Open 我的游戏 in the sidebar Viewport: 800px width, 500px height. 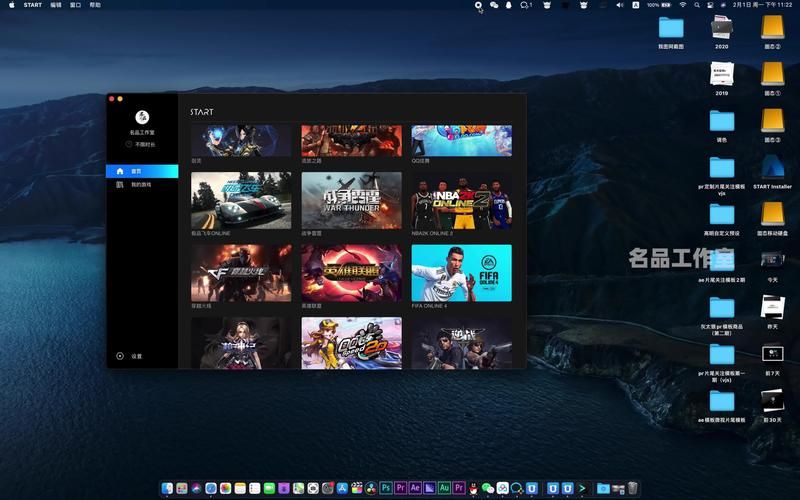coord(141,185)
